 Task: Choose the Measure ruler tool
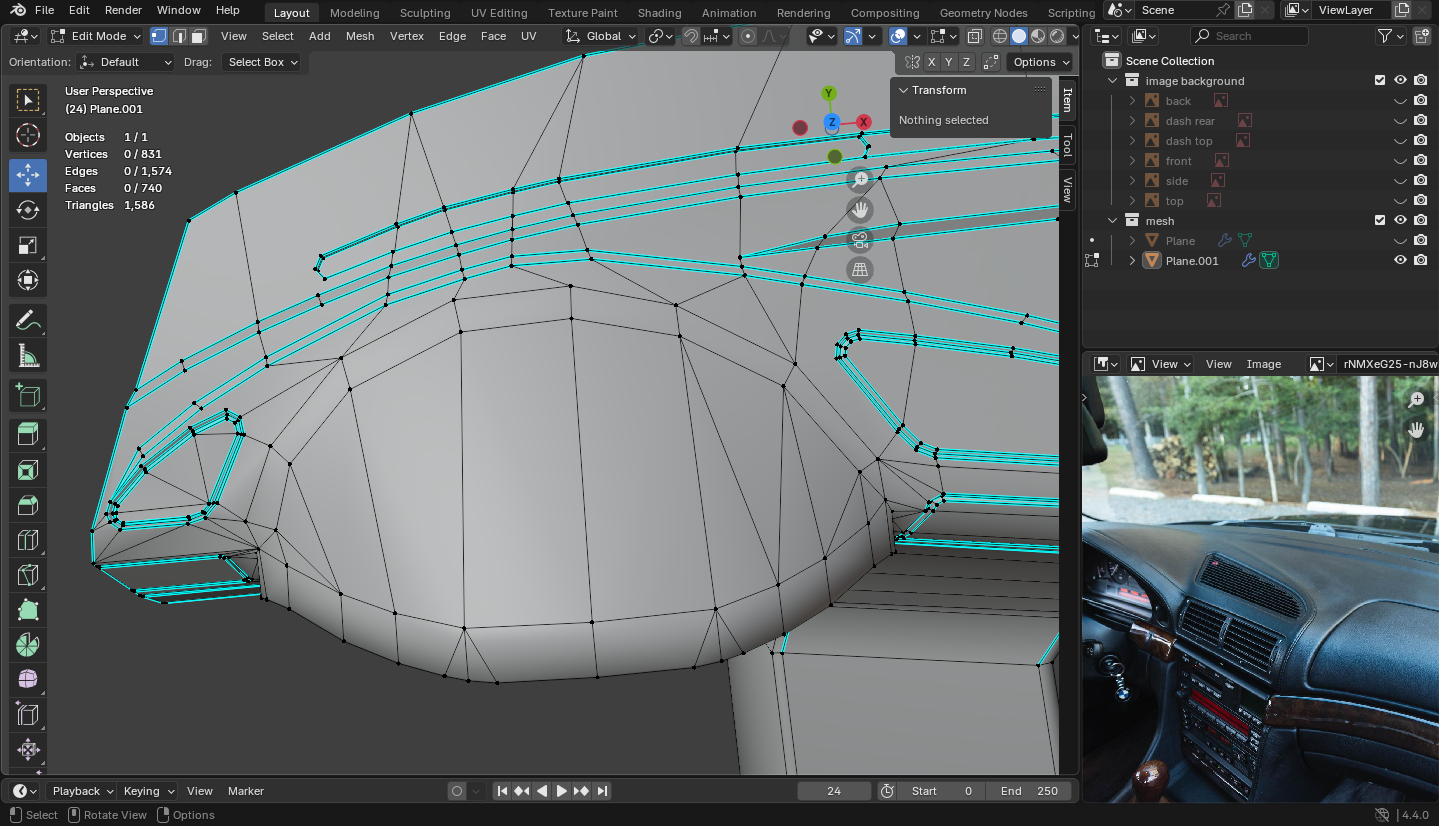coord(28,356)
